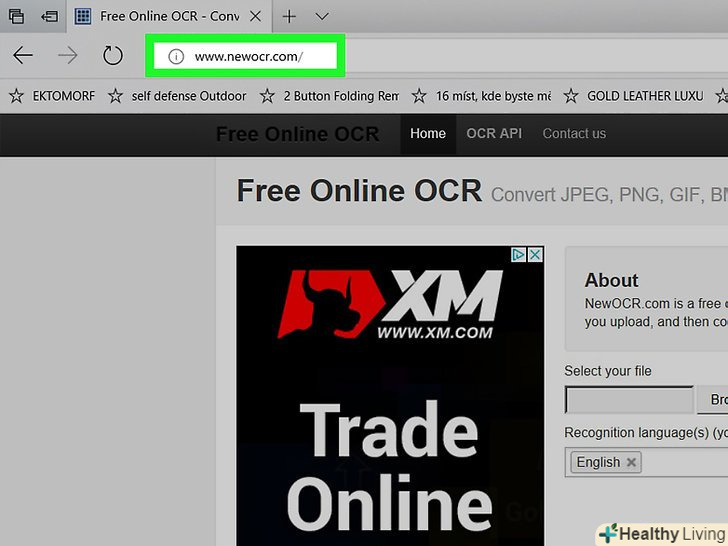
Task: Click the Browse button for file selection
Action: [713, 399]
